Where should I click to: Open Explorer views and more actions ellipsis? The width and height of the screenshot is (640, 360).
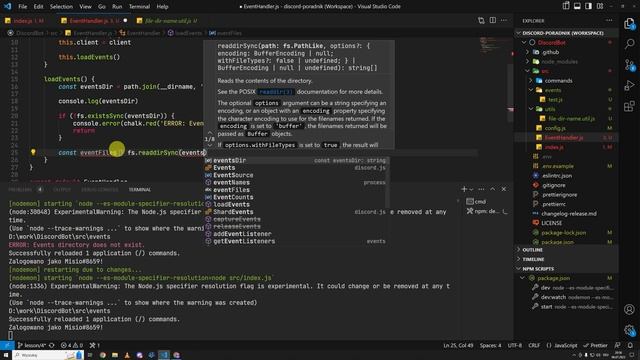point(609,20)
